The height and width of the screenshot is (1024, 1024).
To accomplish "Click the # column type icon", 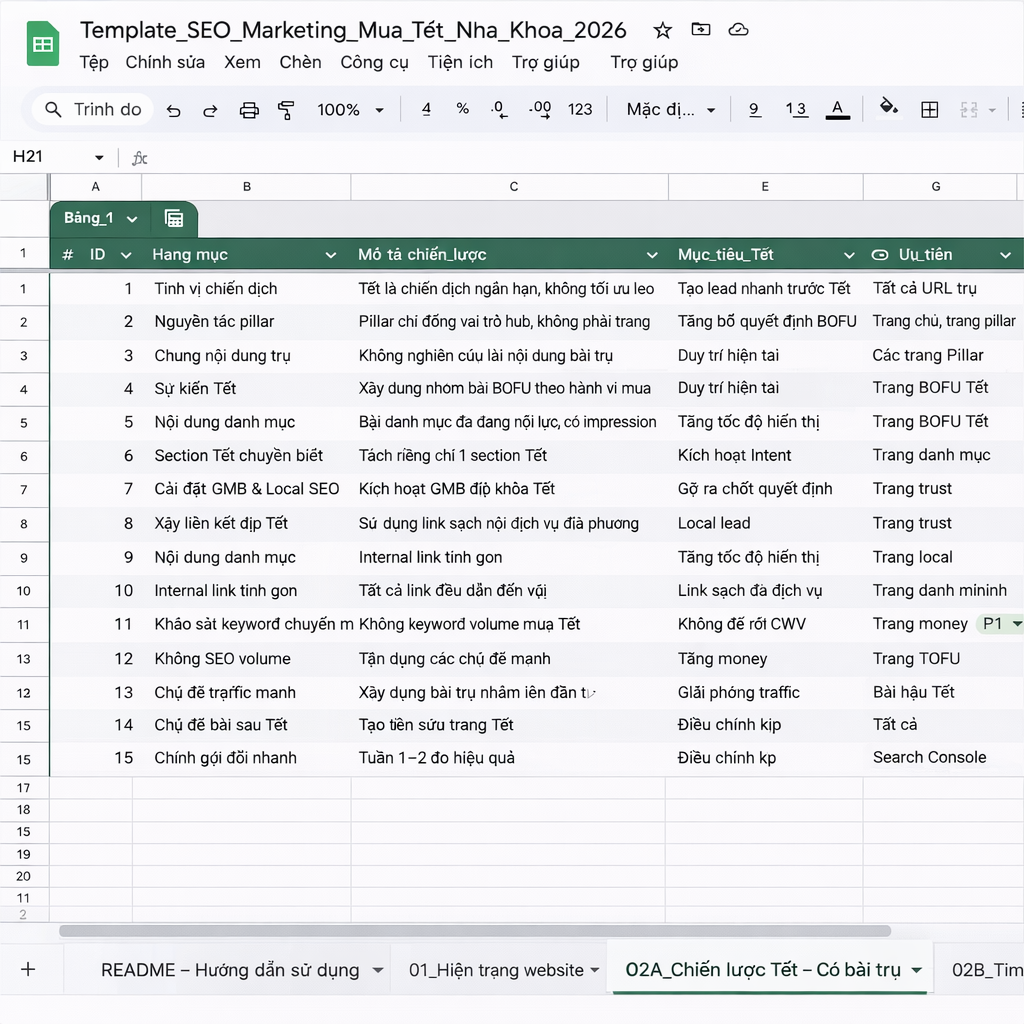I will [x=67, y=255].
